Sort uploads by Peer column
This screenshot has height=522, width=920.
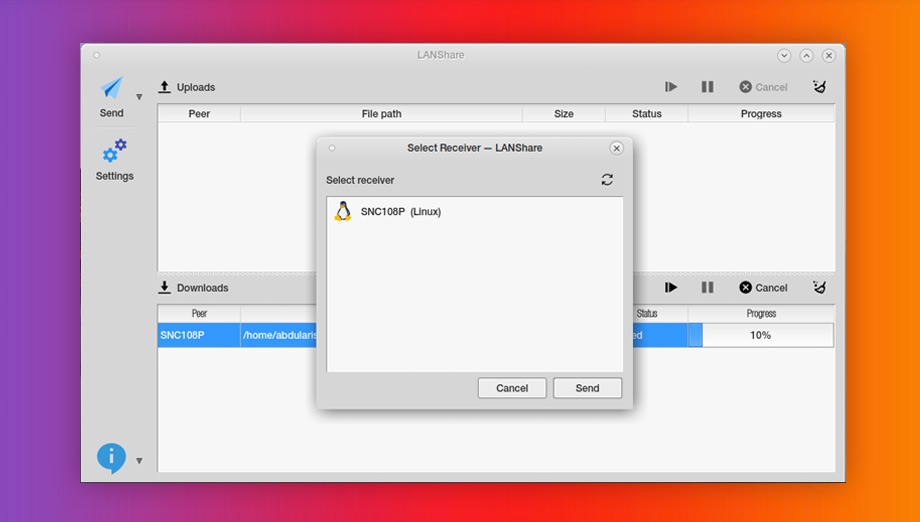[x=199, y=114]
